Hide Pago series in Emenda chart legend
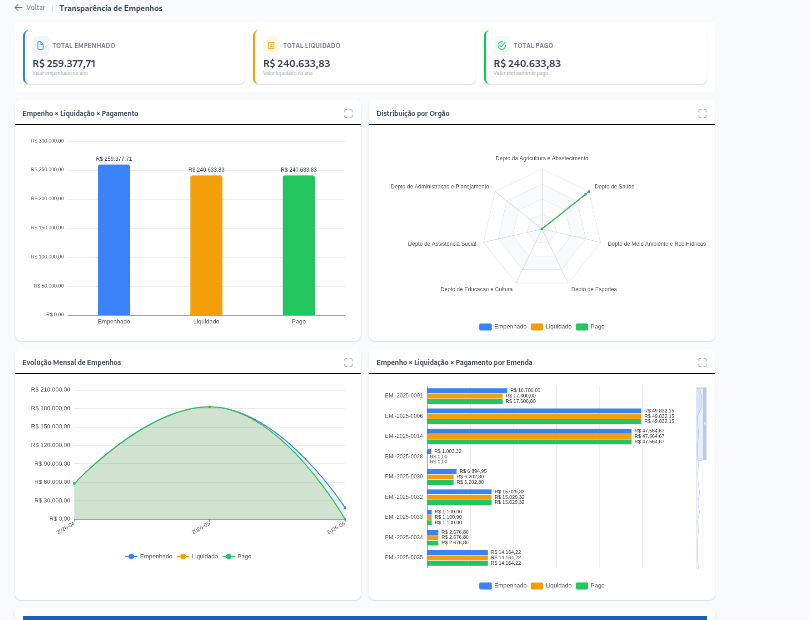809x620 pixels. (x=590, y=586)
